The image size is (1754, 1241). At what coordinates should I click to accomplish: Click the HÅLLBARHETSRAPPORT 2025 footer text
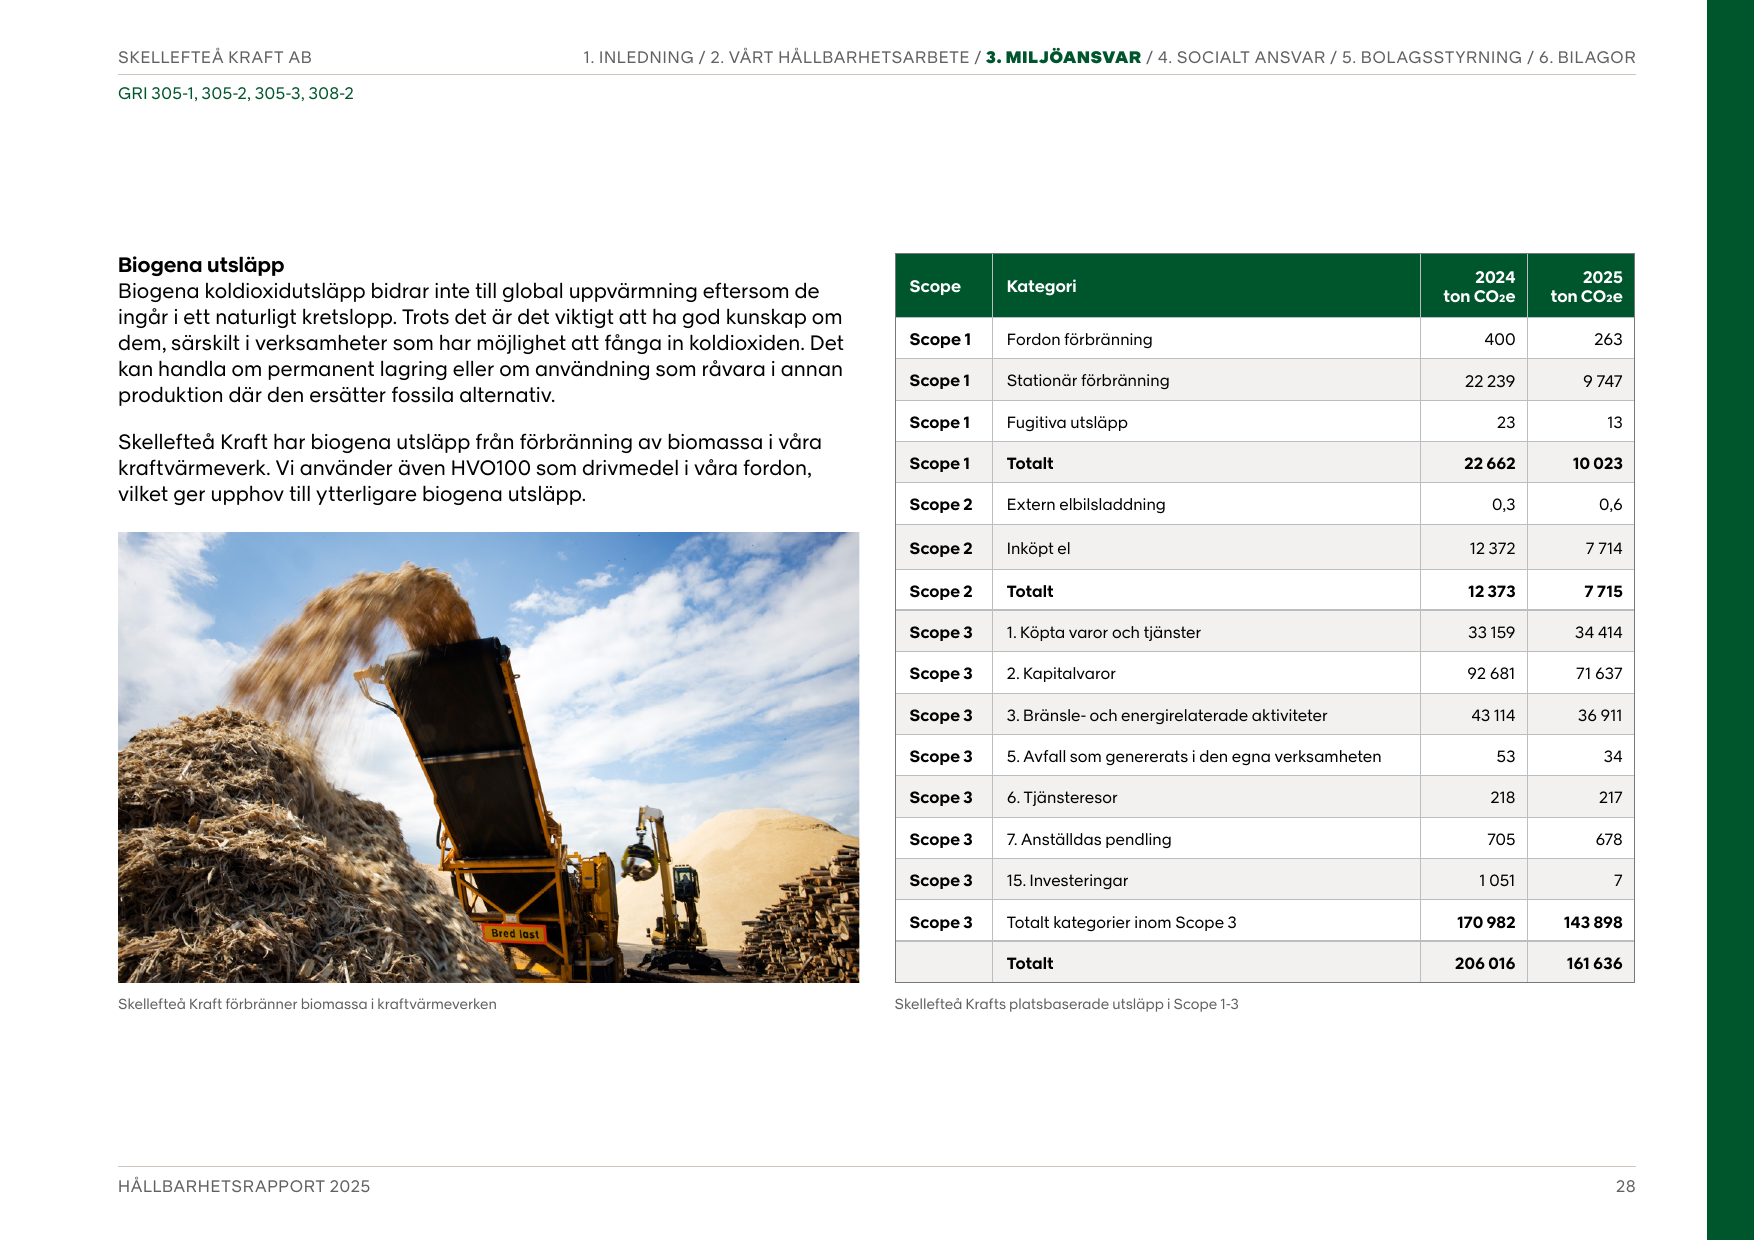coord(244,1187)
